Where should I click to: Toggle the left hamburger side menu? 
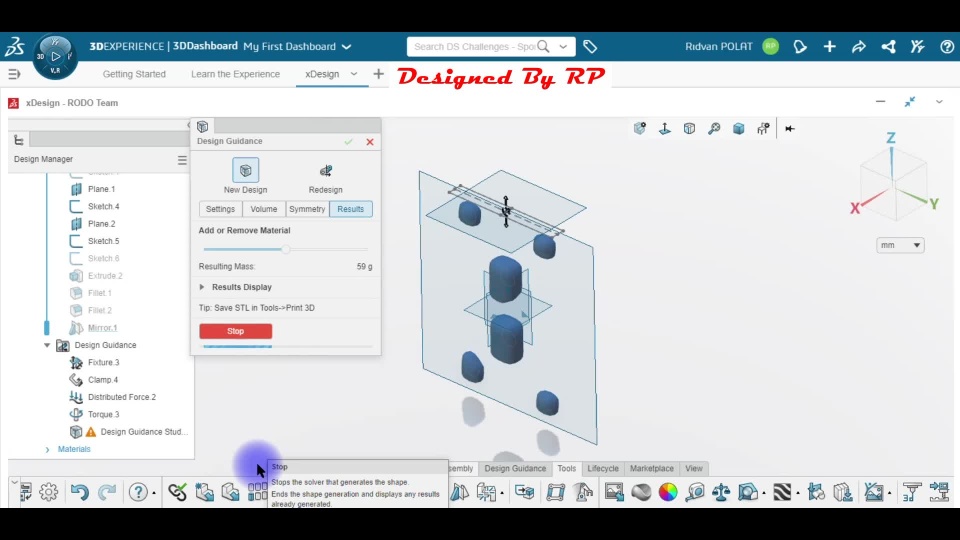tap(14, 74)
